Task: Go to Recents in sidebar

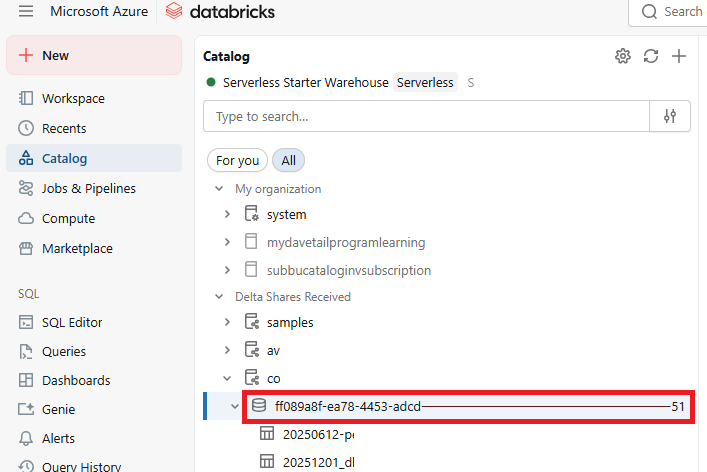Action: coord(64,129)
